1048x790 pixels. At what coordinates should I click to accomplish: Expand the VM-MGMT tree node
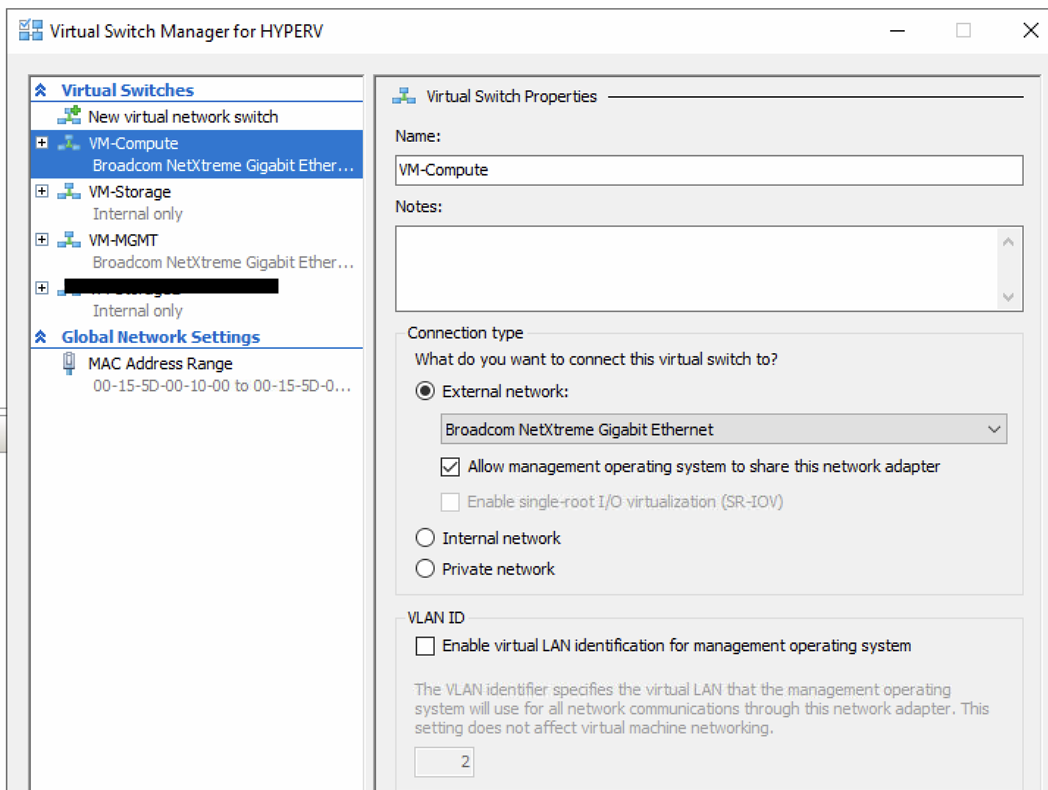[x=42, y=240]
